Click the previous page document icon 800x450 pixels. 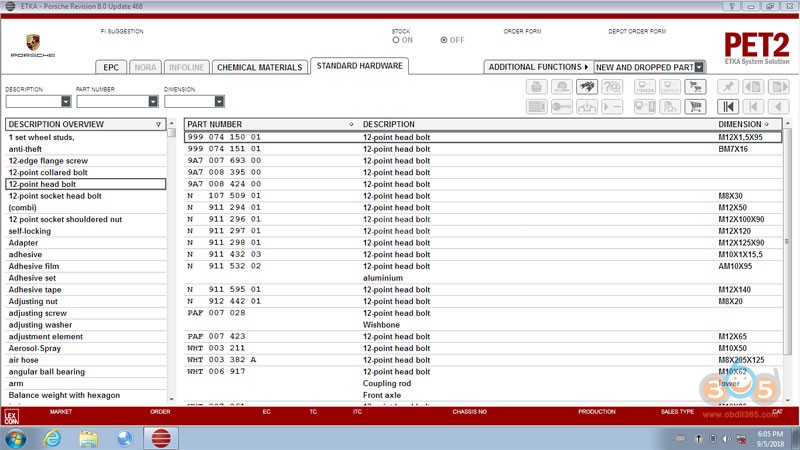click(753, 87)
